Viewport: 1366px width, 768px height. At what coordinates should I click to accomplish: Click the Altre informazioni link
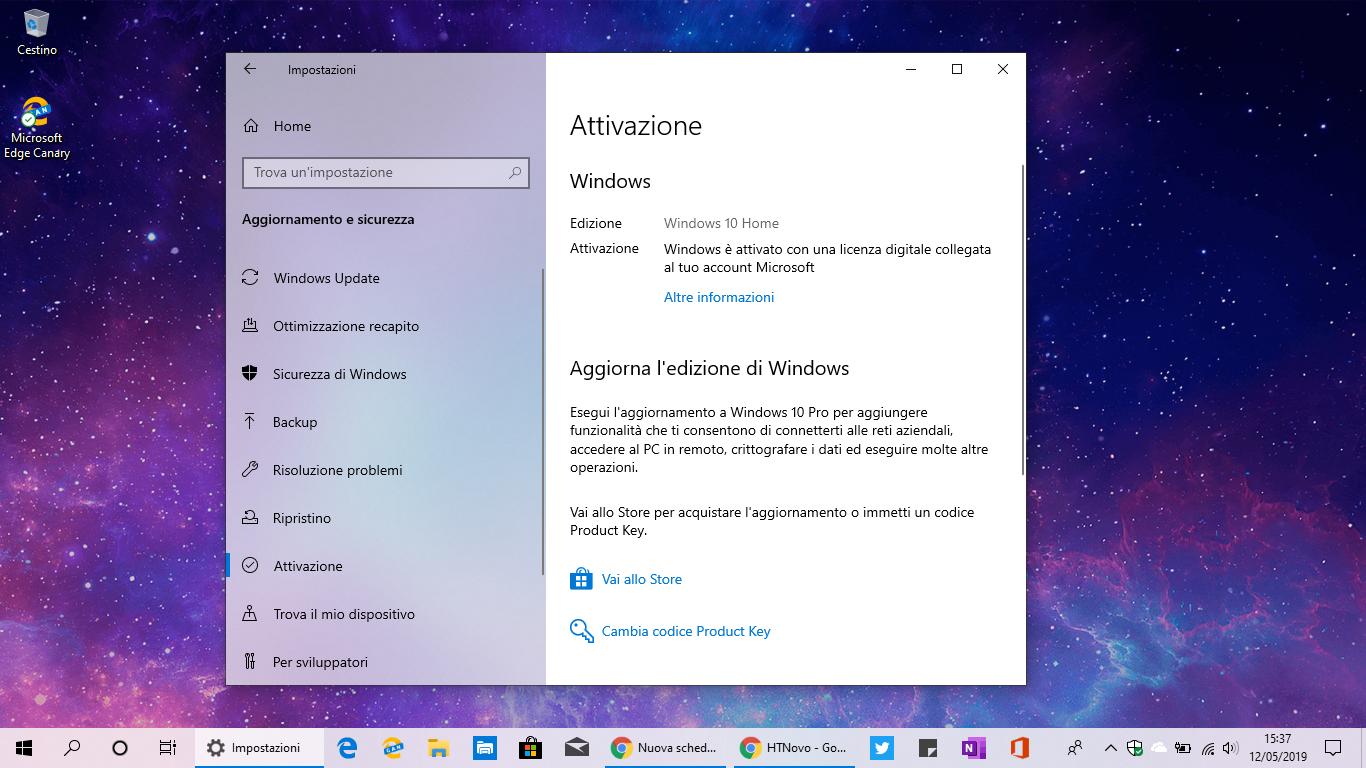pyautogui.click(x=719, y=297)
